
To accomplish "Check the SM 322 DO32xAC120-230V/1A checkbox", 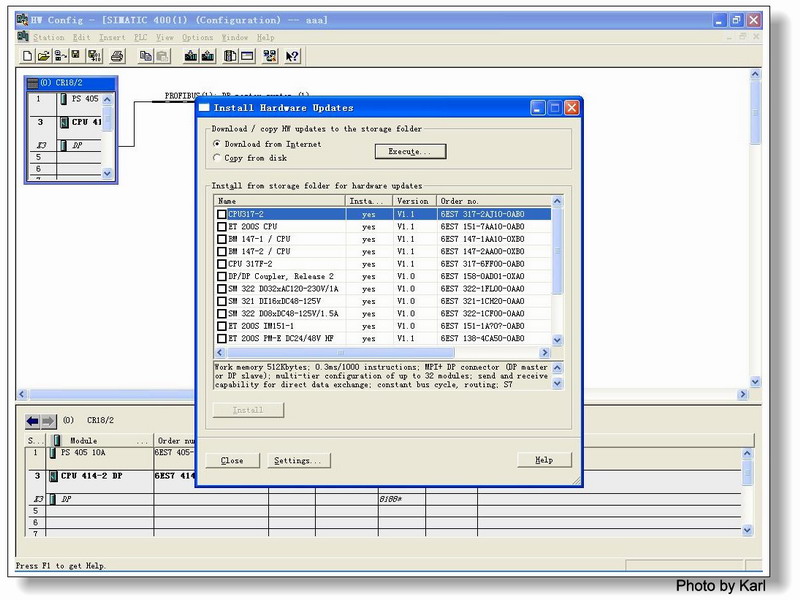I will pos(222,289).
